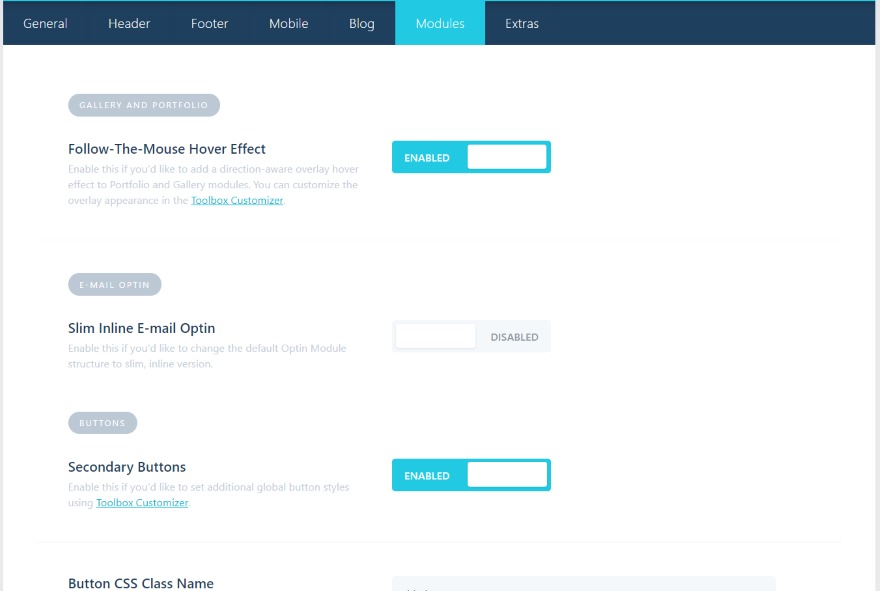Click the Secondary Buttons heading
The height and width of the screenshot is (591, 880).
tap(127, 467)
